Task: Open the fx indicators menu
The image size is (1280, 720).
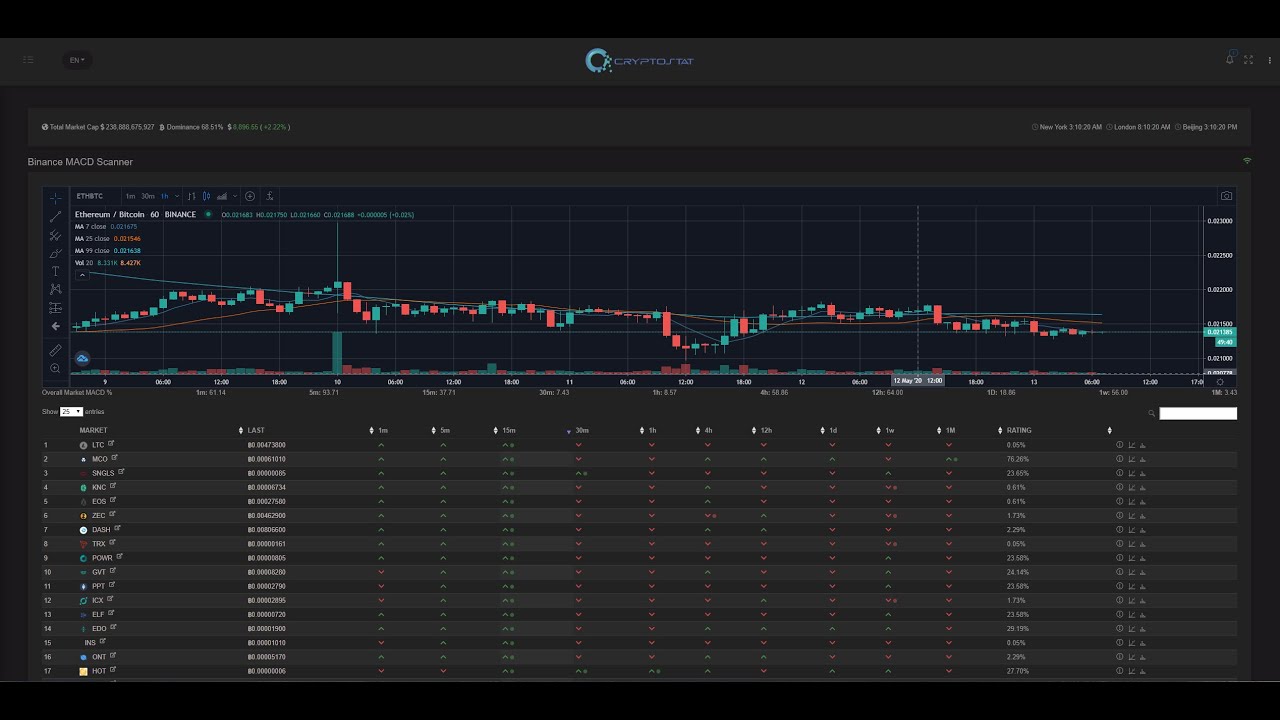Action: [270, 196]
